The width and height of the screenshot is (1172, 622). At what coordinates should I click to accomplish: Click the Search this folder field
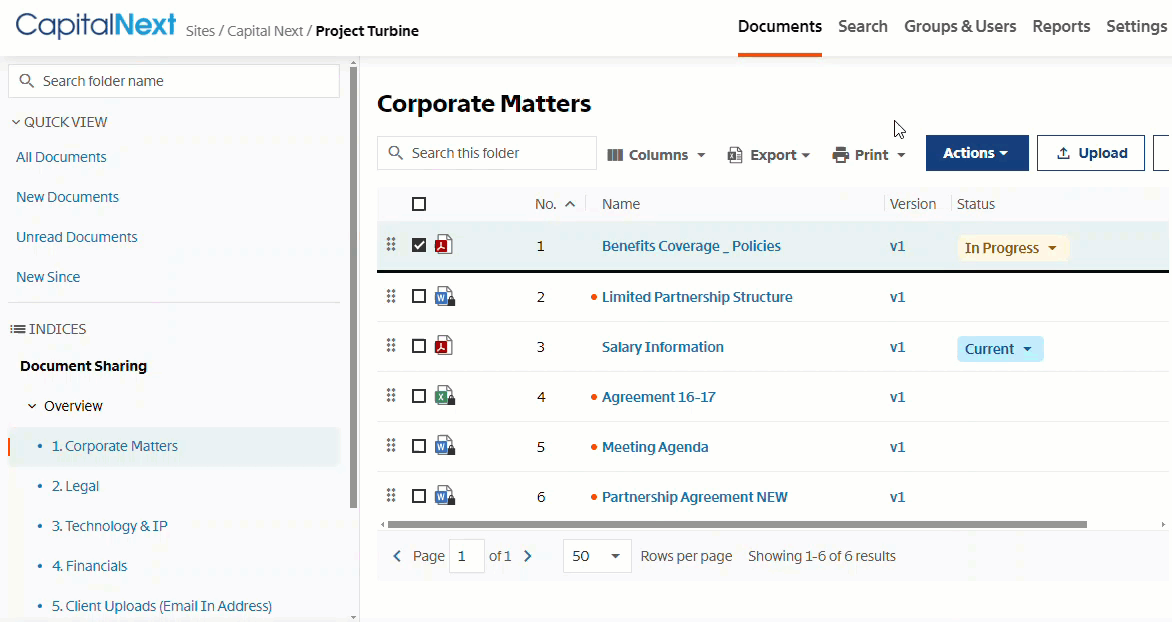(487, 153)
